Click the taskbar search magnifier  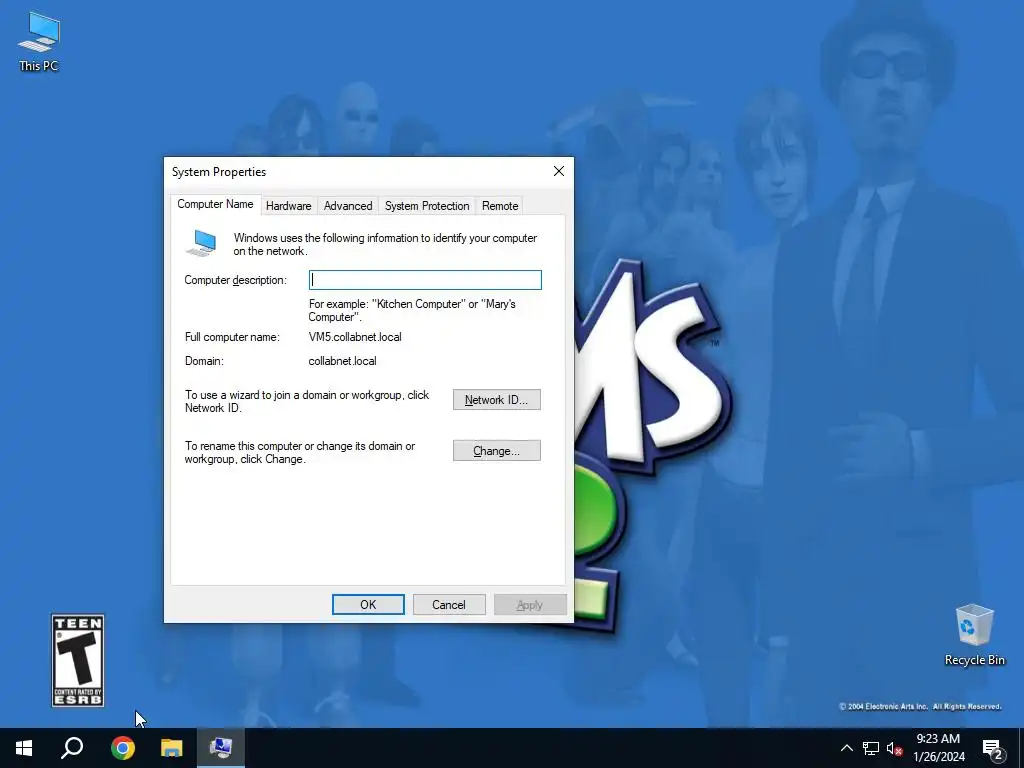[x=72, y=748]
